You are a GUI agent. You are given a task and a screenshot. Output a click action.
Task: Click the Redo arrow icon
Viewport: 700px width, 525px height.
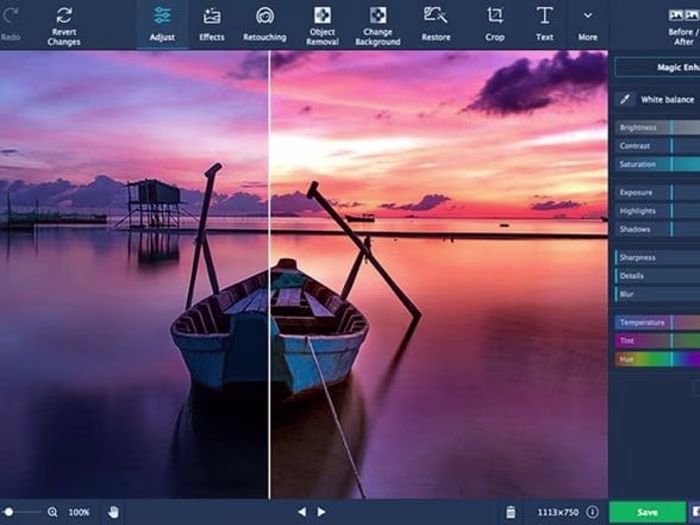coord(10,15)
